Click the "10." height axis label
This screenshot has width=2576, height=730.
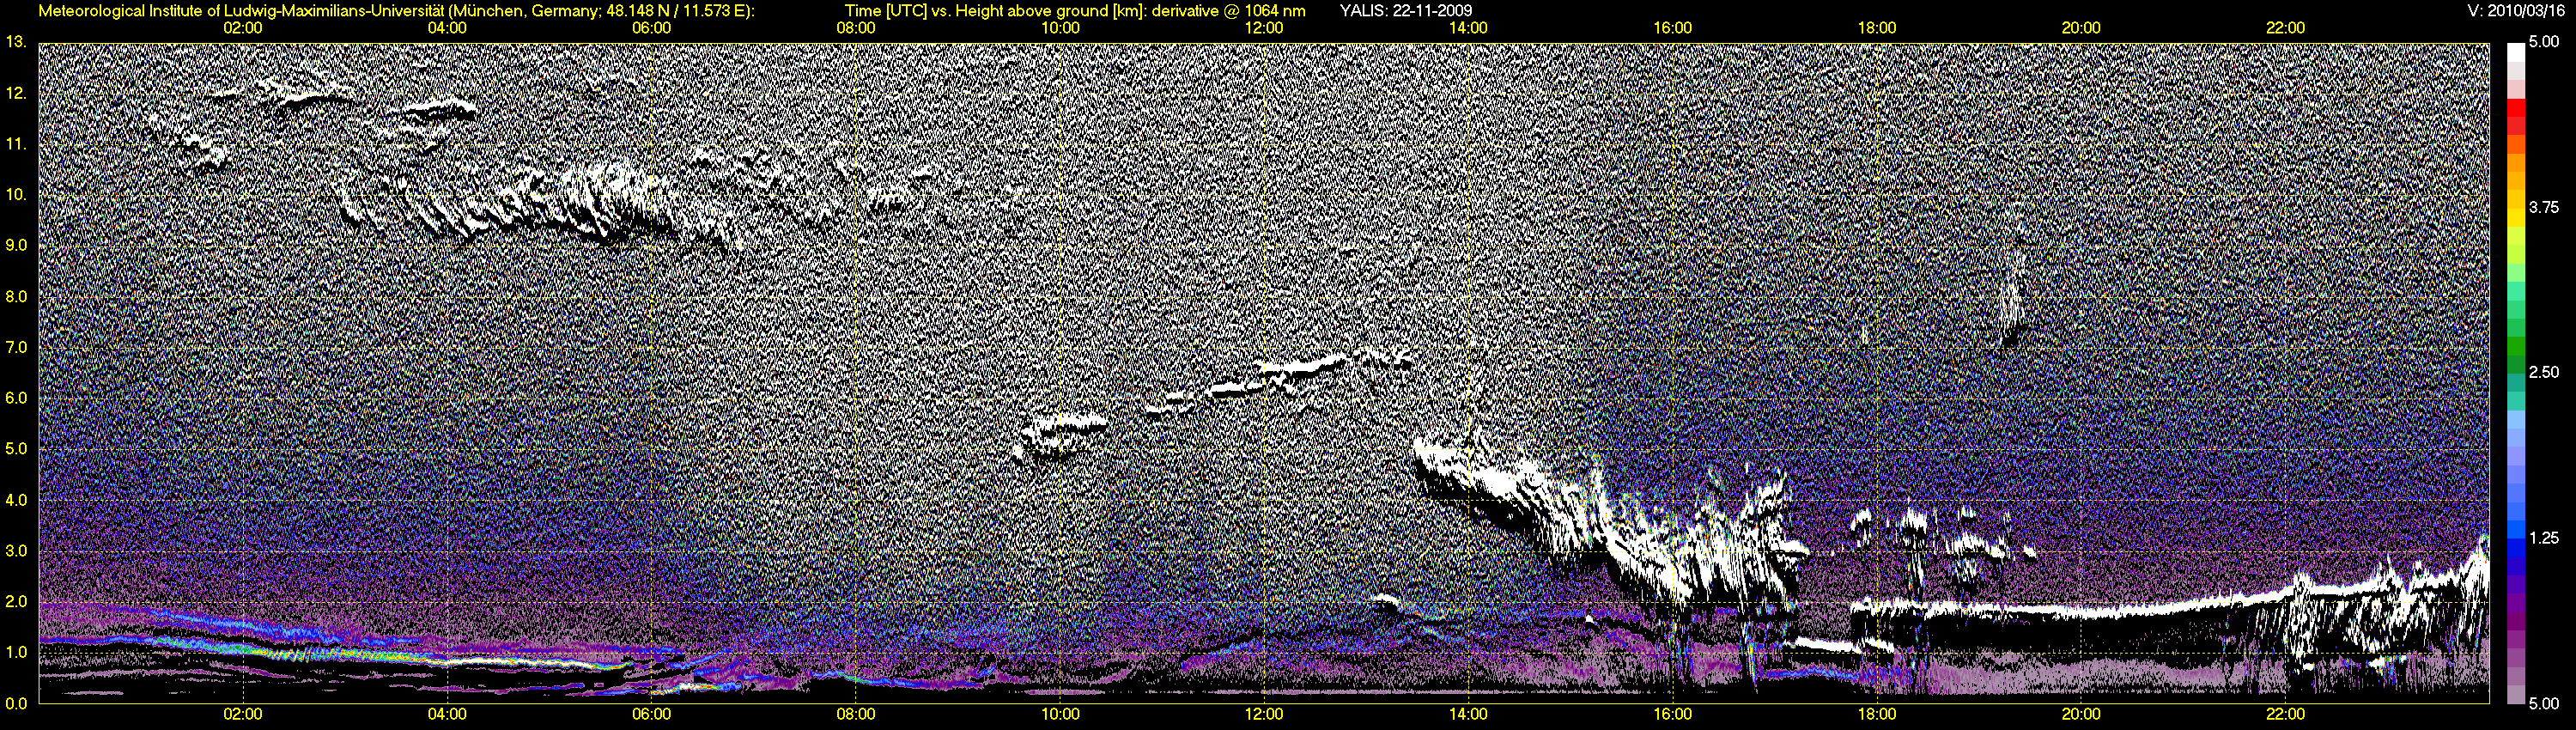15,194
